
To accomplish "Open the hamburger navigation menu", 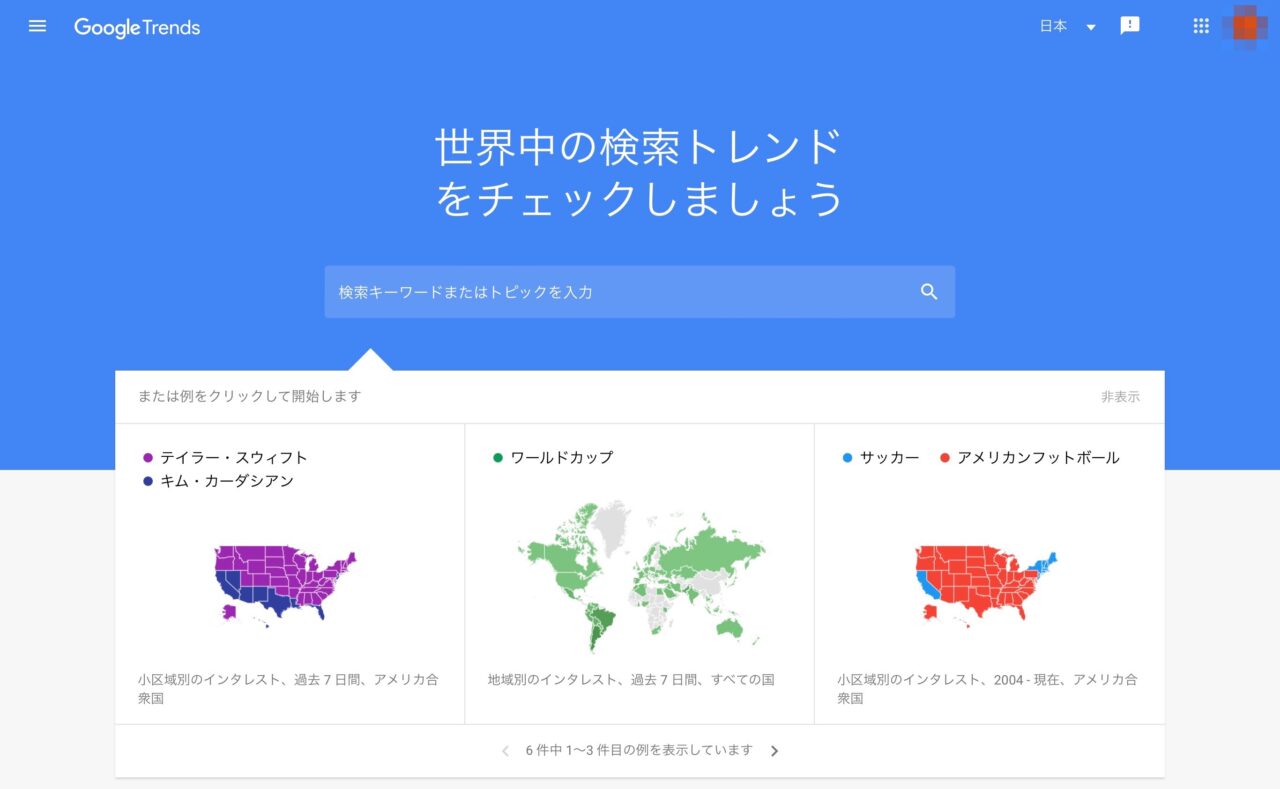I will click(x=37, y=26).
